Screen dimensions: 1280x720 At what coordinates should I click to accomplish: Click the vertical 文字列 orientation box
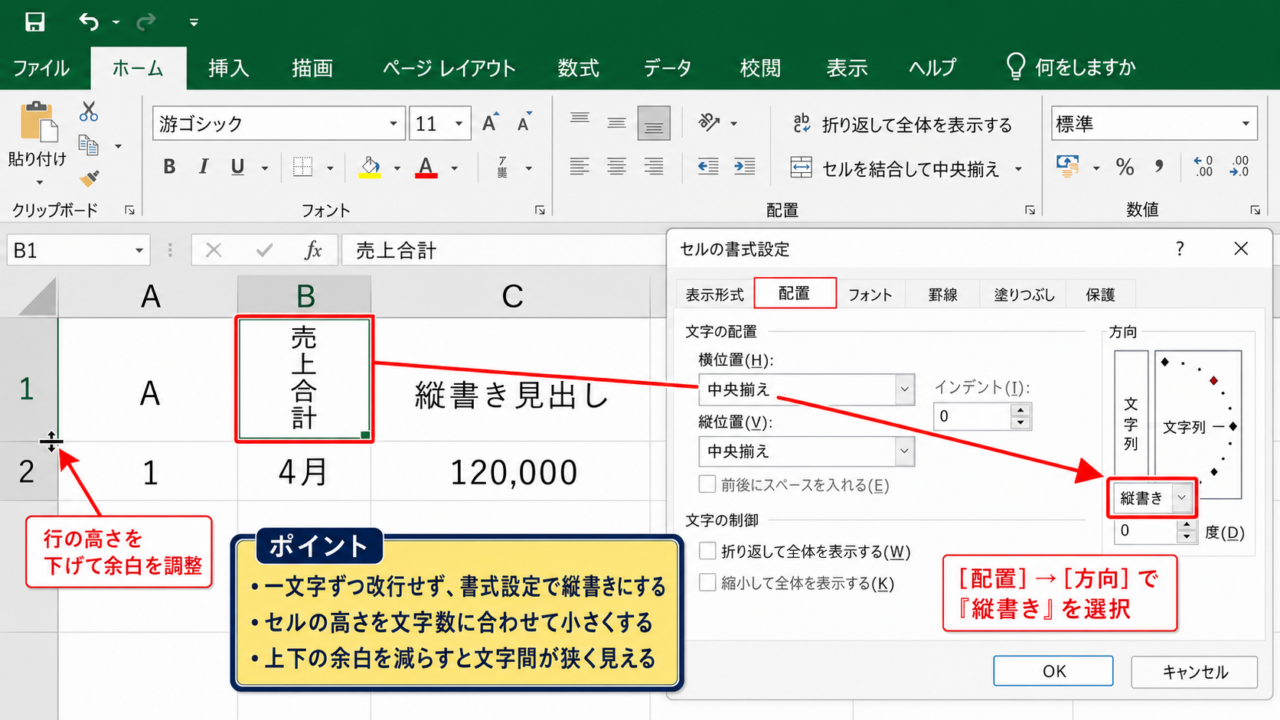[x=1131, y=414]
